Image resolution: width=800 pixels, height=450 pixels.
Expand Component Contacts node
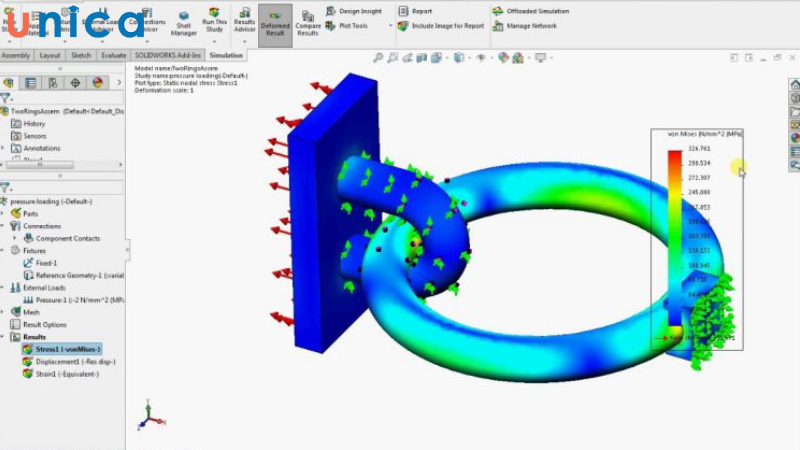click(14, 238)
